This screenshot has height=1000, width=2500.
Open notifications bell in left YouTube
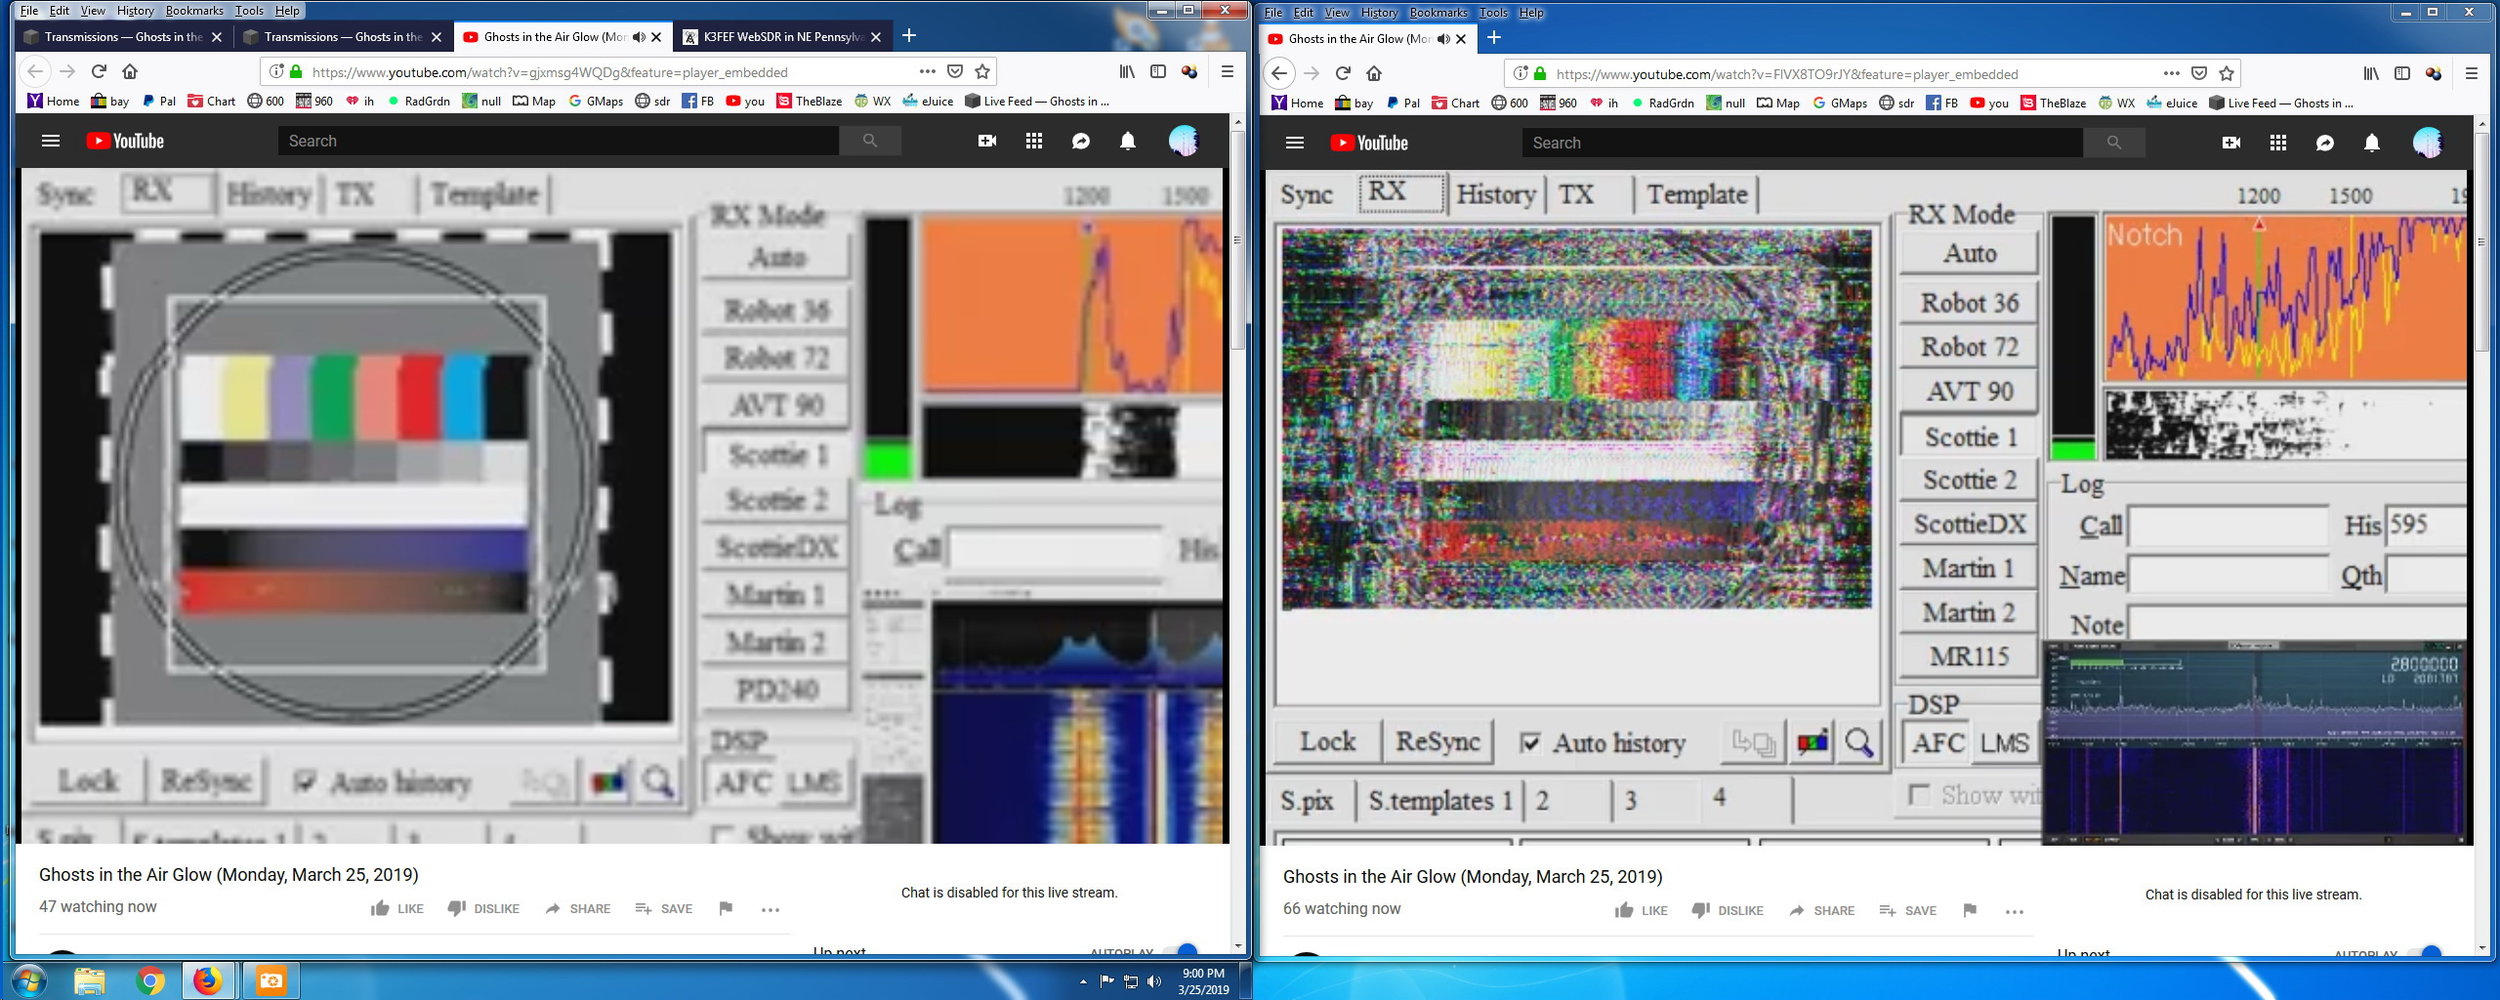[1128, 141]
